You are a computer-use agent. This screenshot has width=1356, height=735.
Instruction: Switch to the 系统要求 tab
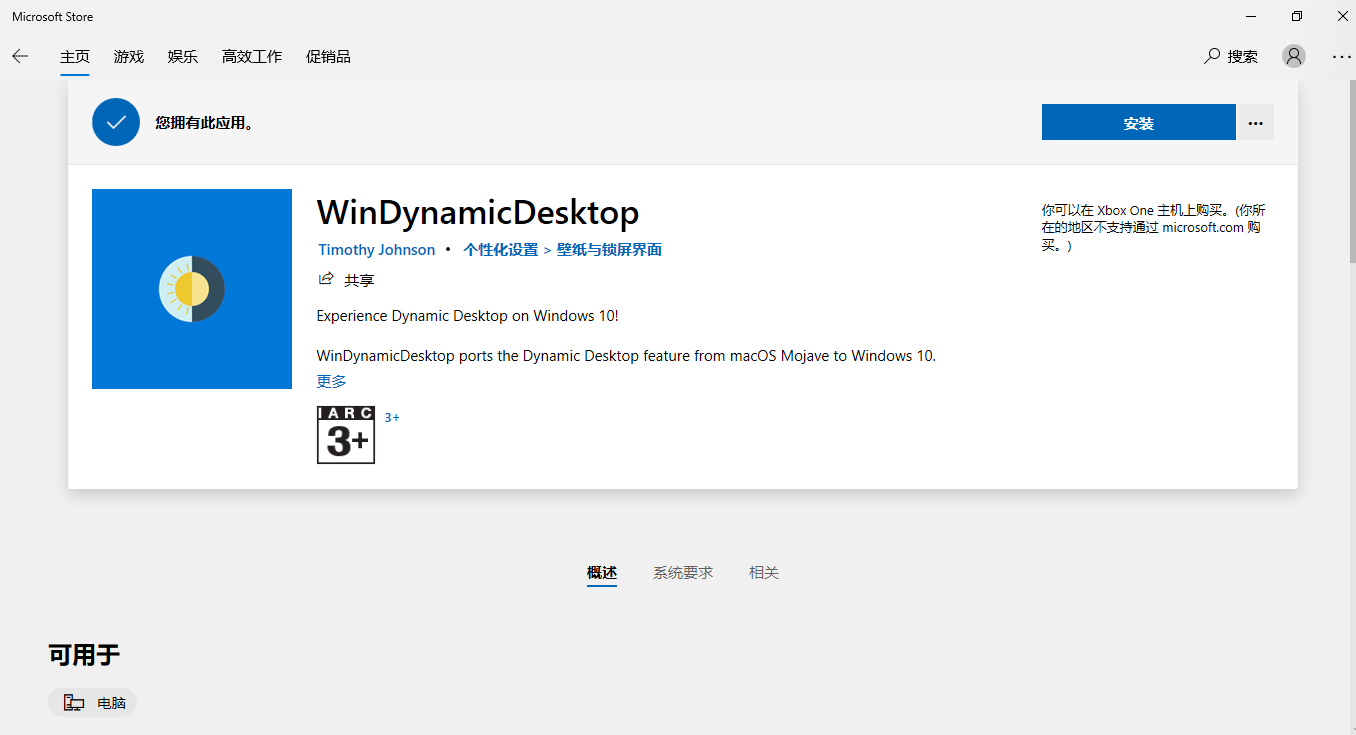tap(683, 572)
